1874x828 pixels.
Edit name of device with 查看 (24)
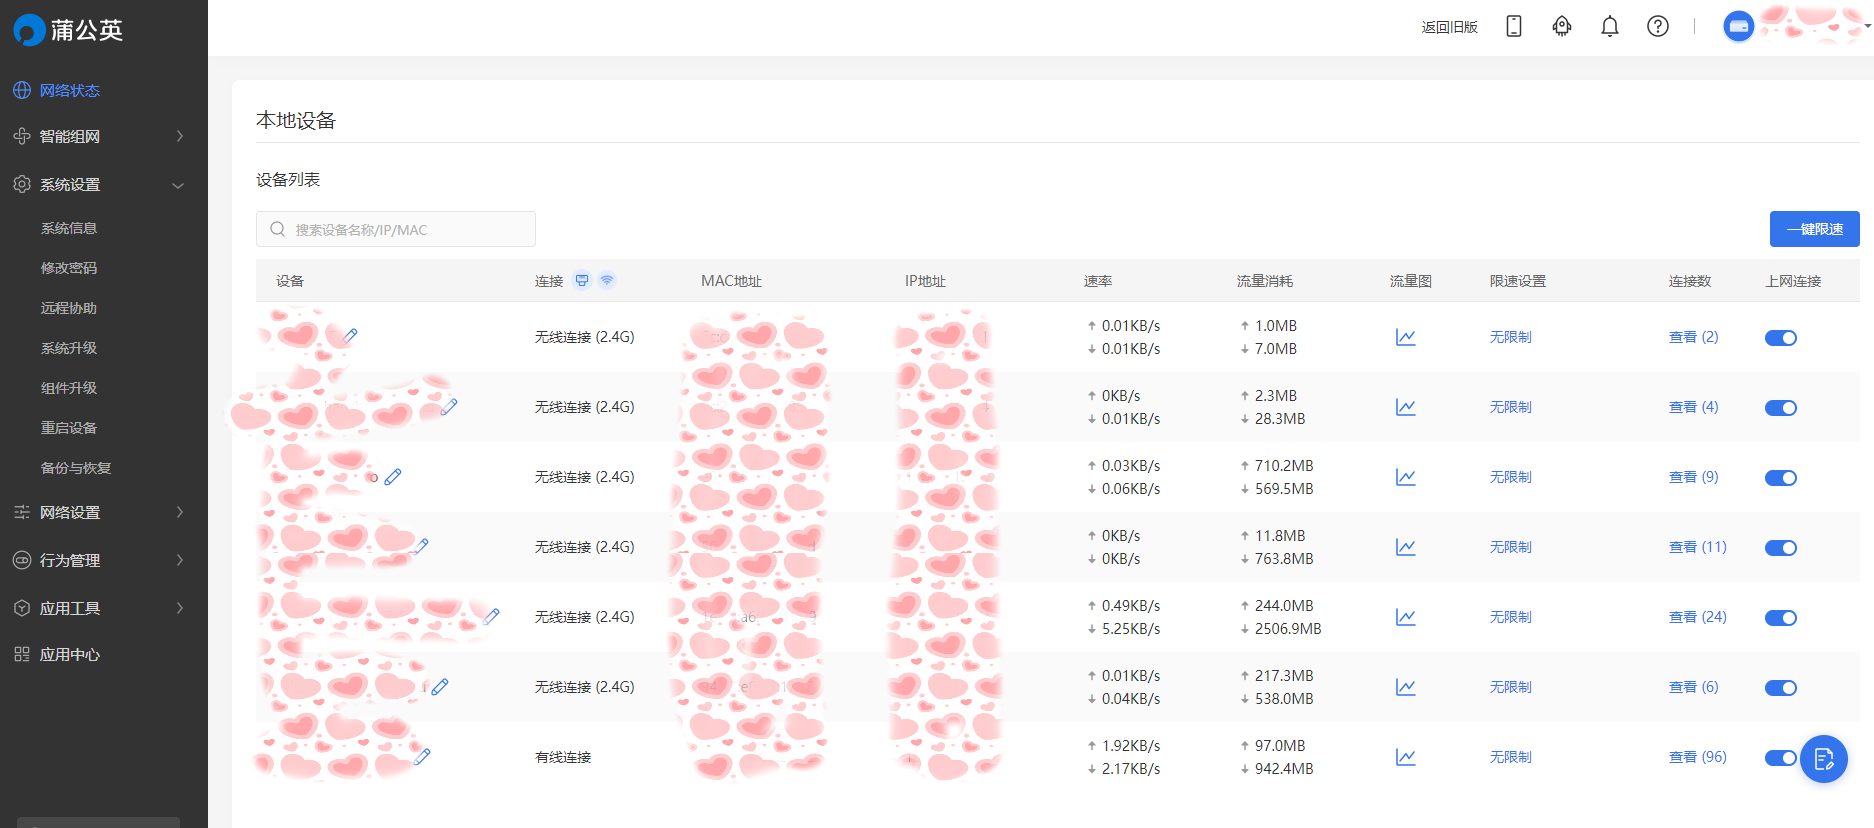coord(491,616)
